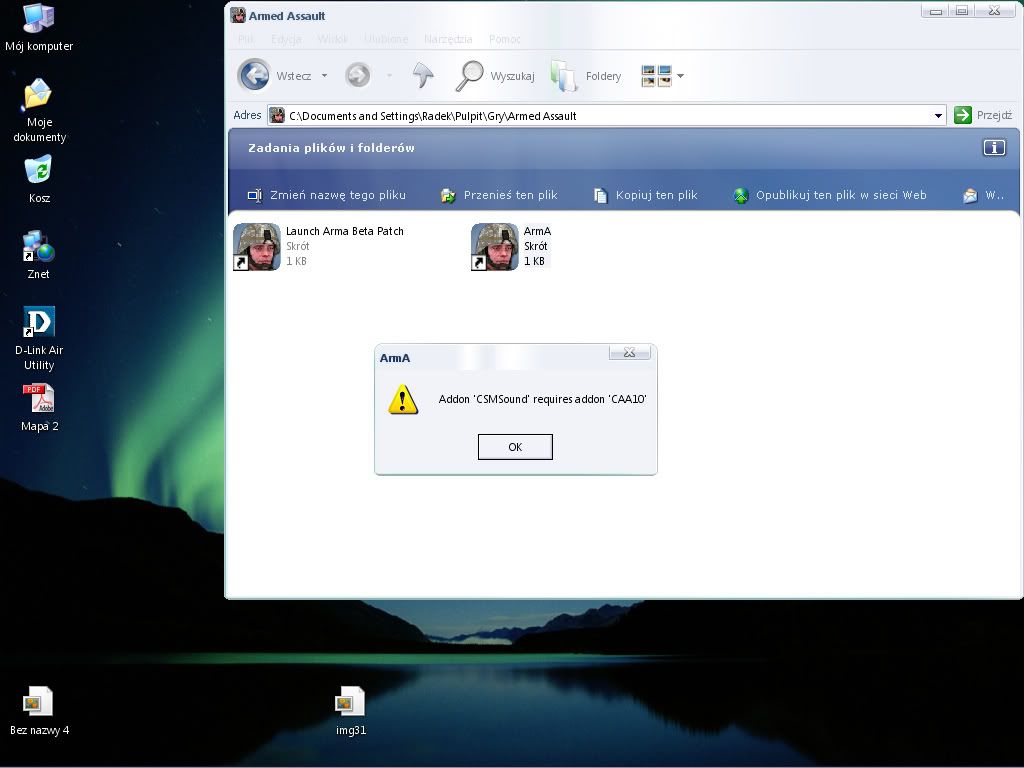
Task: Open the Edycja menu
Action: 286,39
